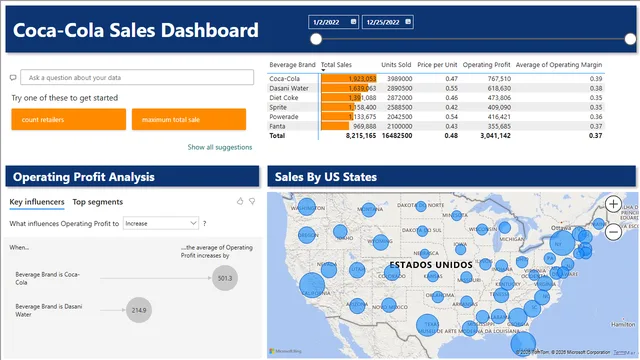Switch to the Top segments tab

tap(98, 202)
